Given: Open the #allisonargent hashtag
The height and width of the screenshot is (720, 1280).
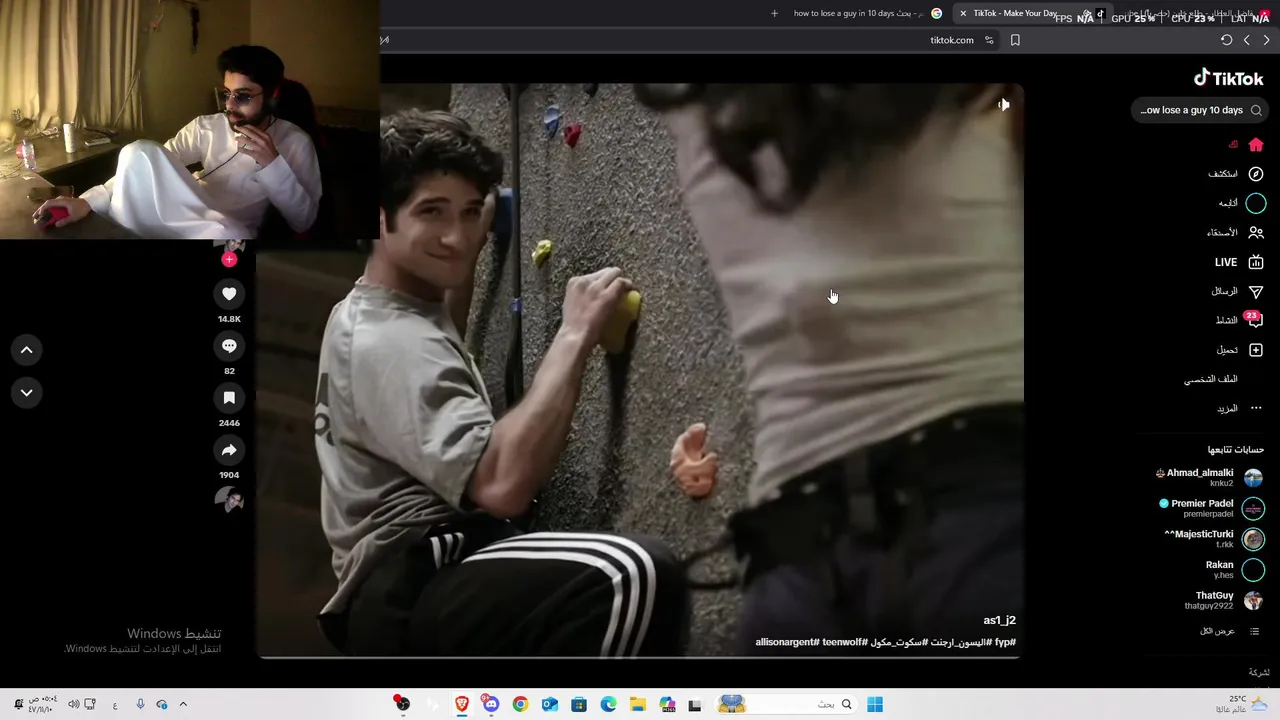Looking at the screenshot, I should [787, 642].
